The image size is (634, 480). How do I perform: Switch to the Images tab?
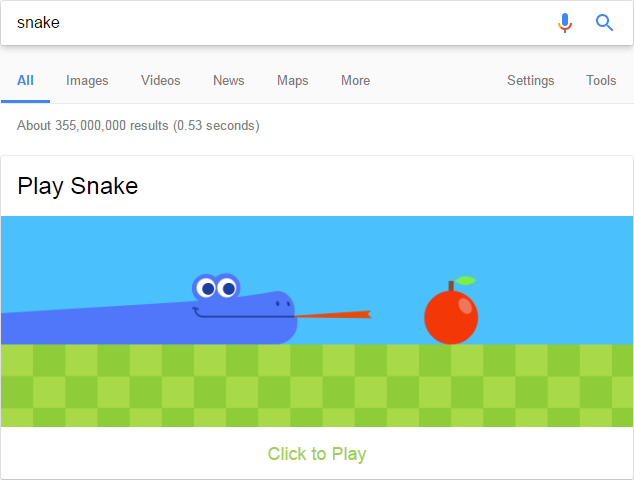87,80
